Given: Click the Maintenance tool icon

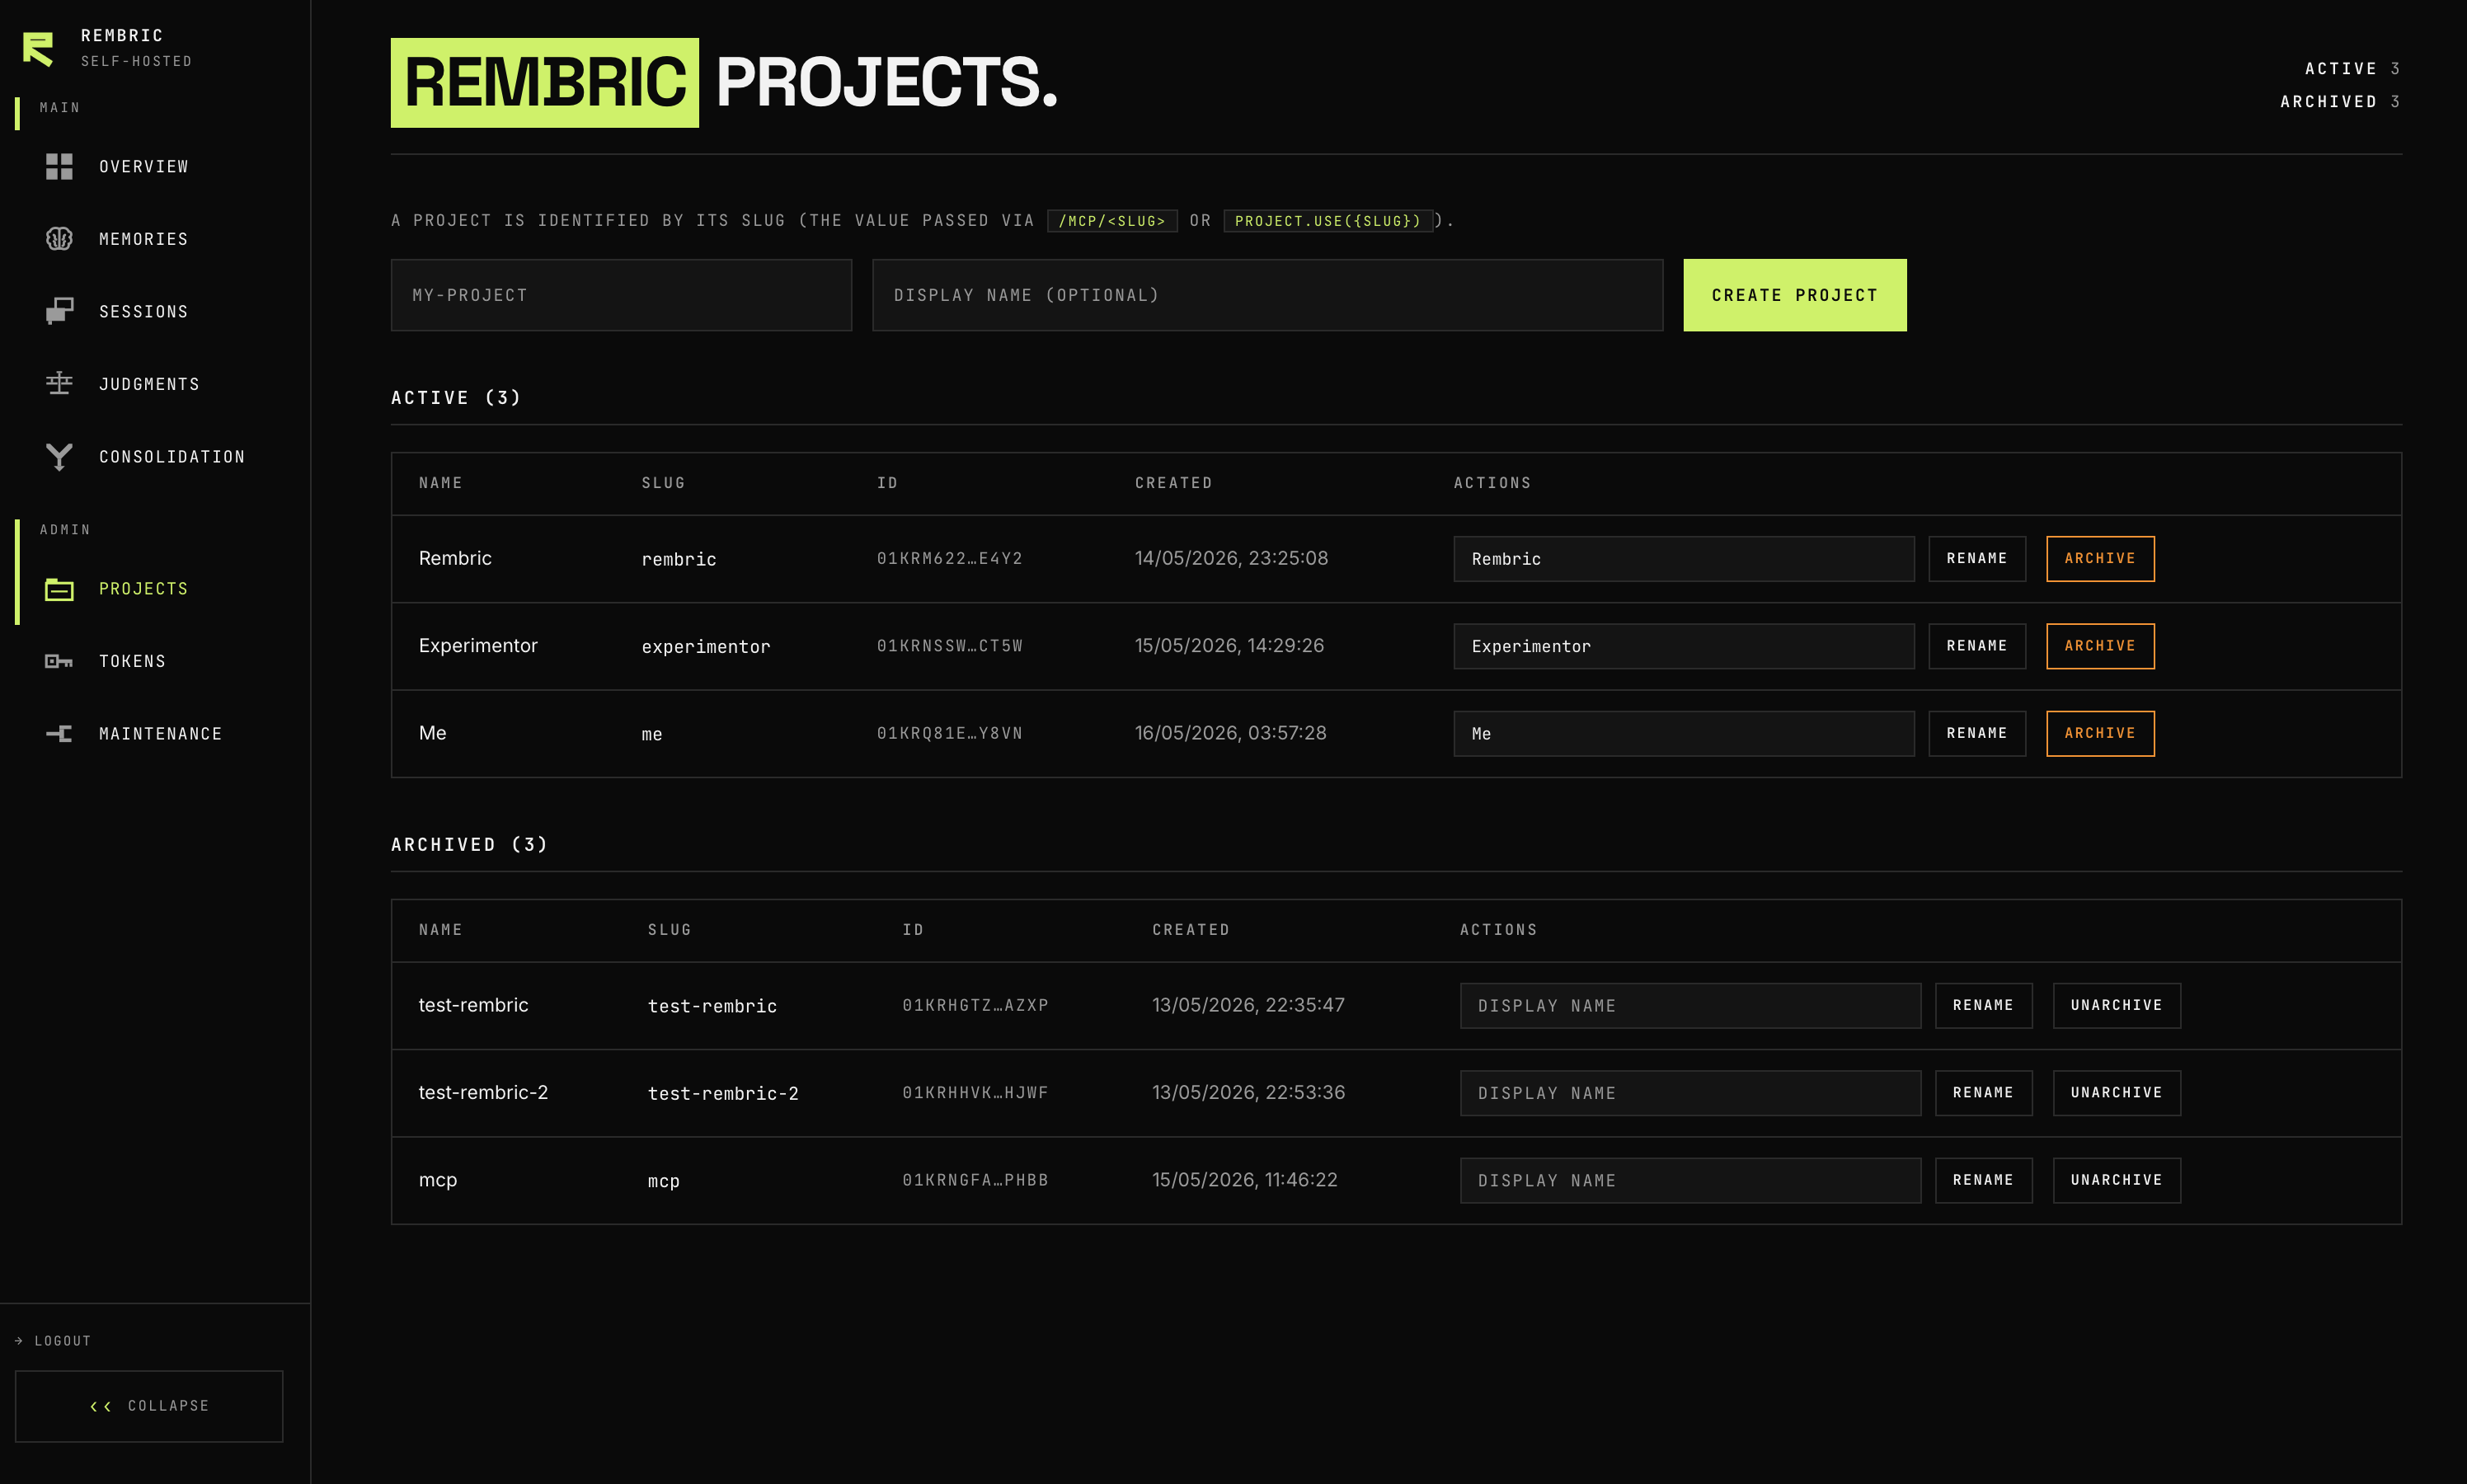Looking at the screenshot, I should coord(59,734).
